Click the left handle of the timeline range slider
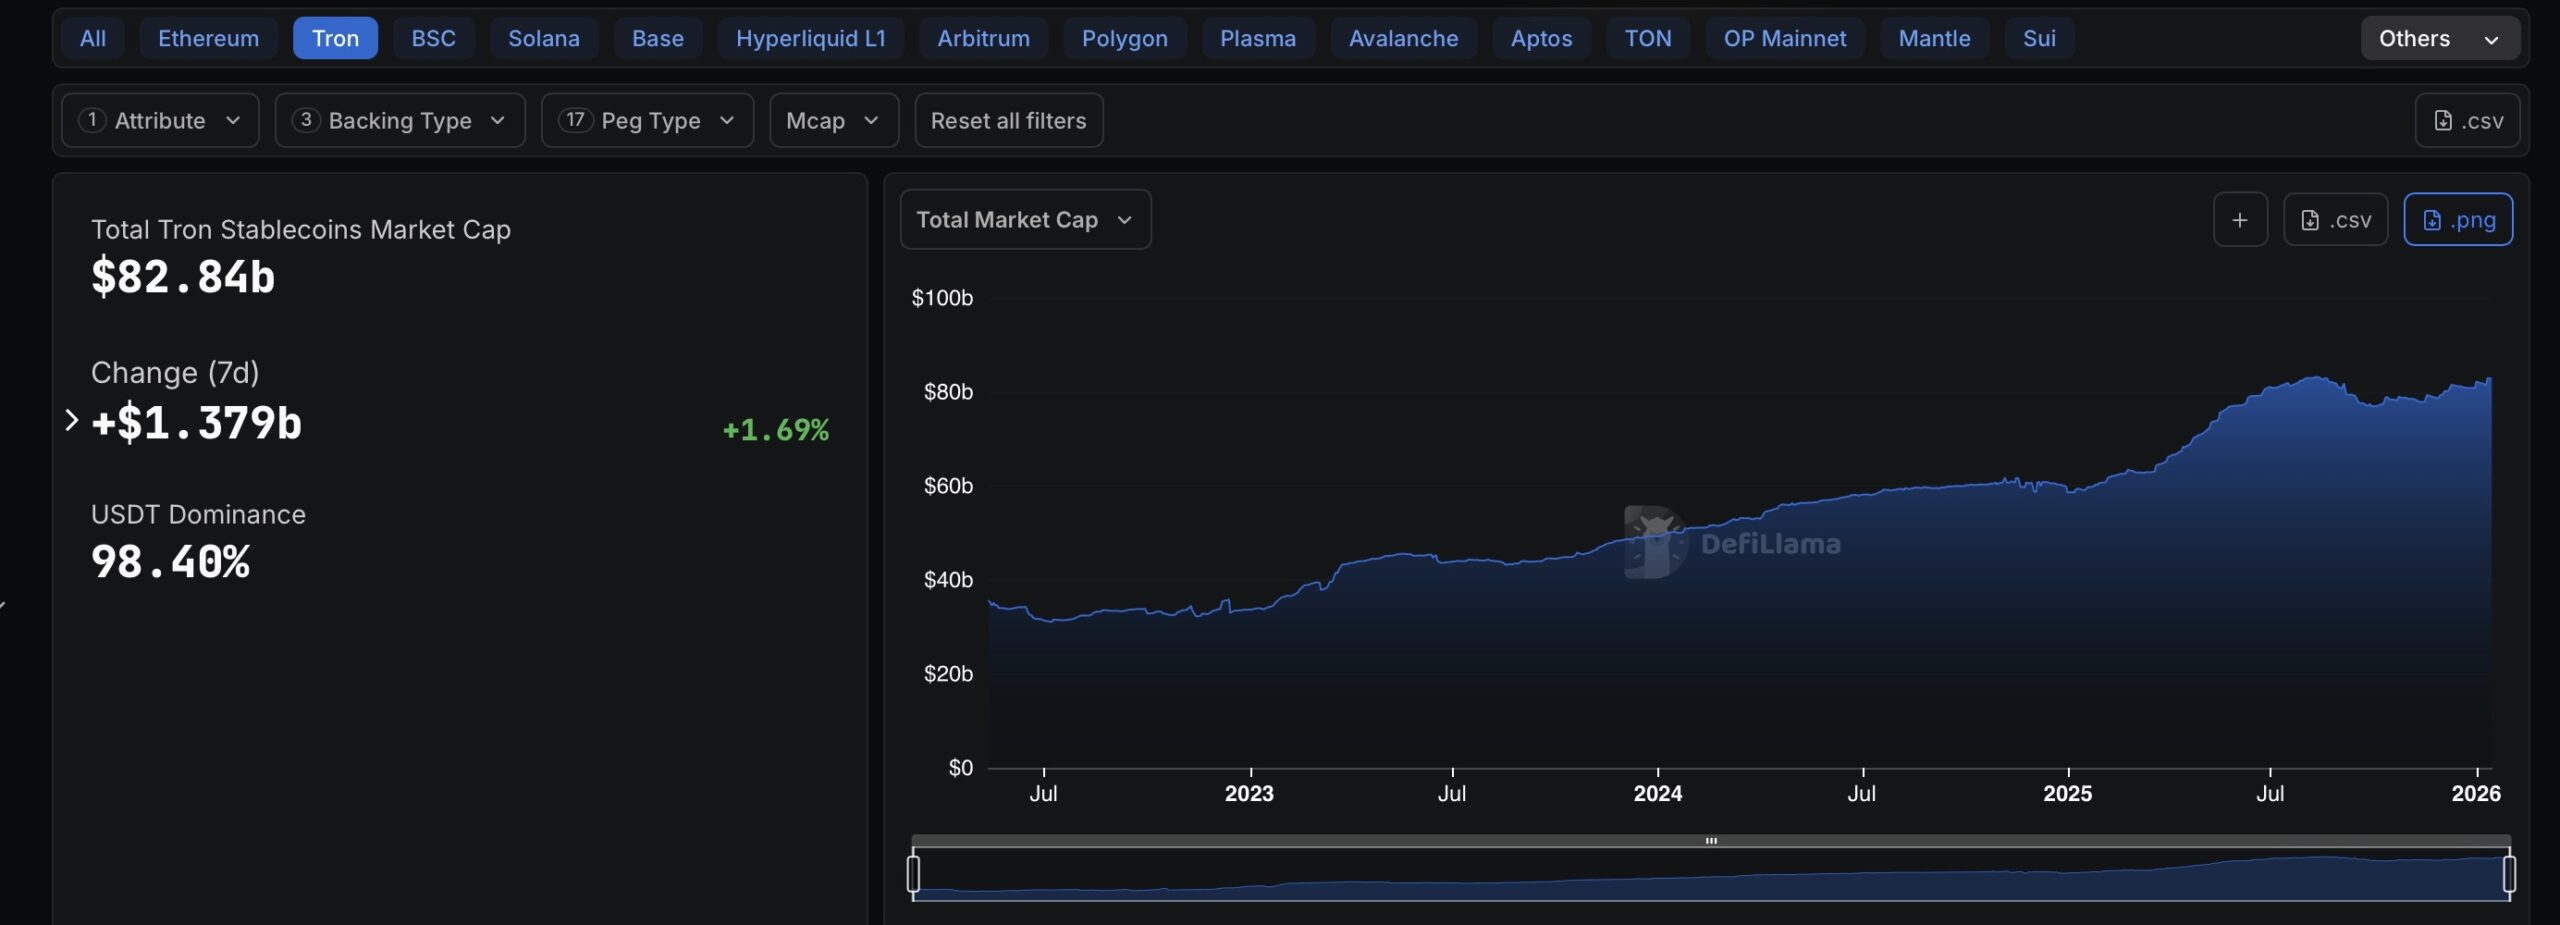Viewport: 2560px width, 925px height. pyautogui.click(x=913, y=872)
